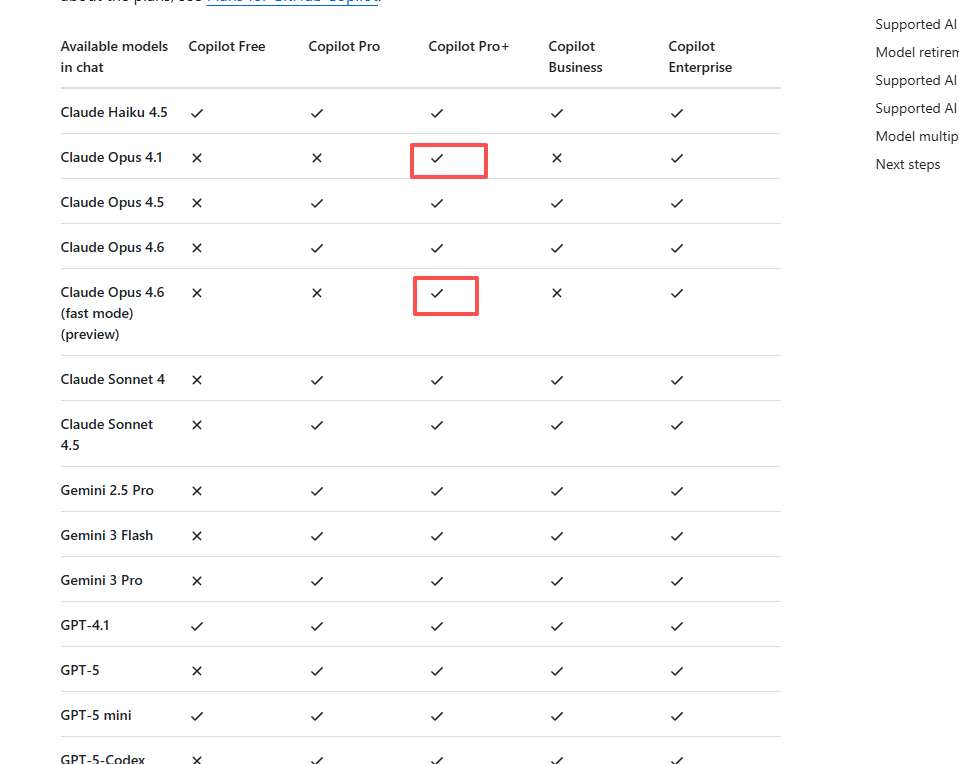Click Claude Opus 4.1 X mark under Copilot Free
The height and width of the screenshot is (764, 959).
coord(197,158)
